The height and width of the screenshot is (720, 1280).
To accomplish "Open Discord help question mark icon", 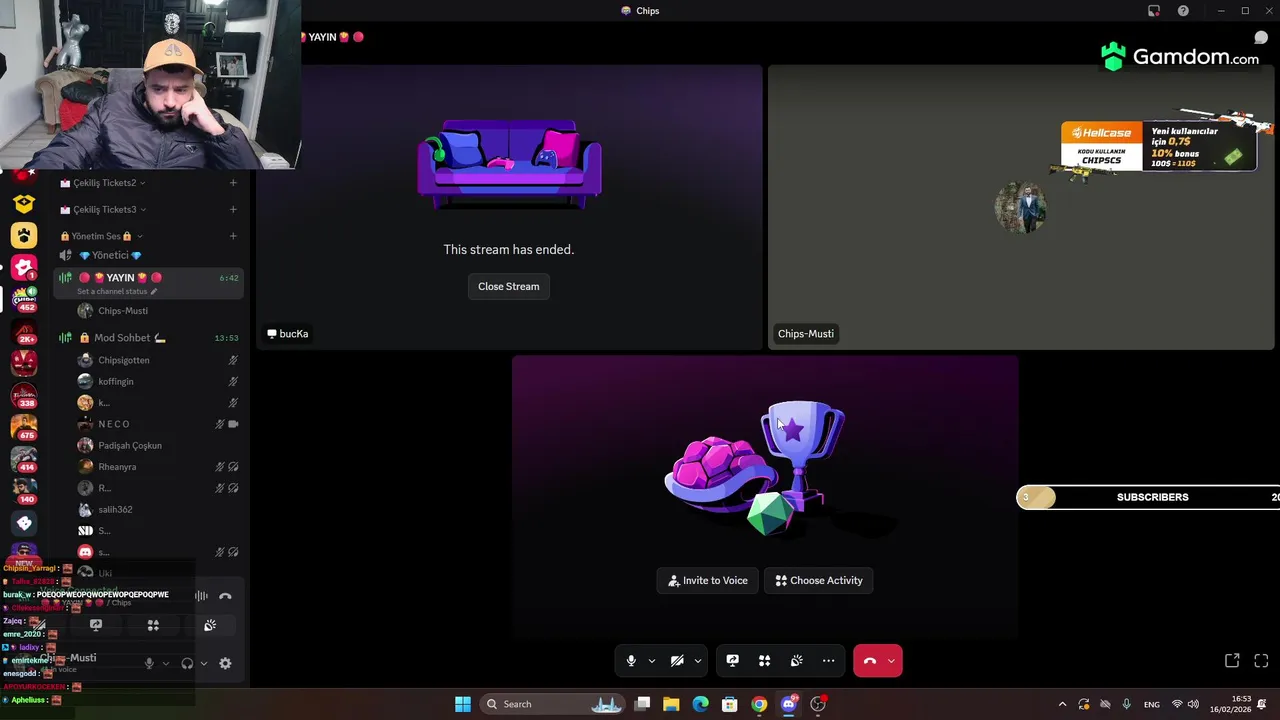I will [x=1183, y=11].
